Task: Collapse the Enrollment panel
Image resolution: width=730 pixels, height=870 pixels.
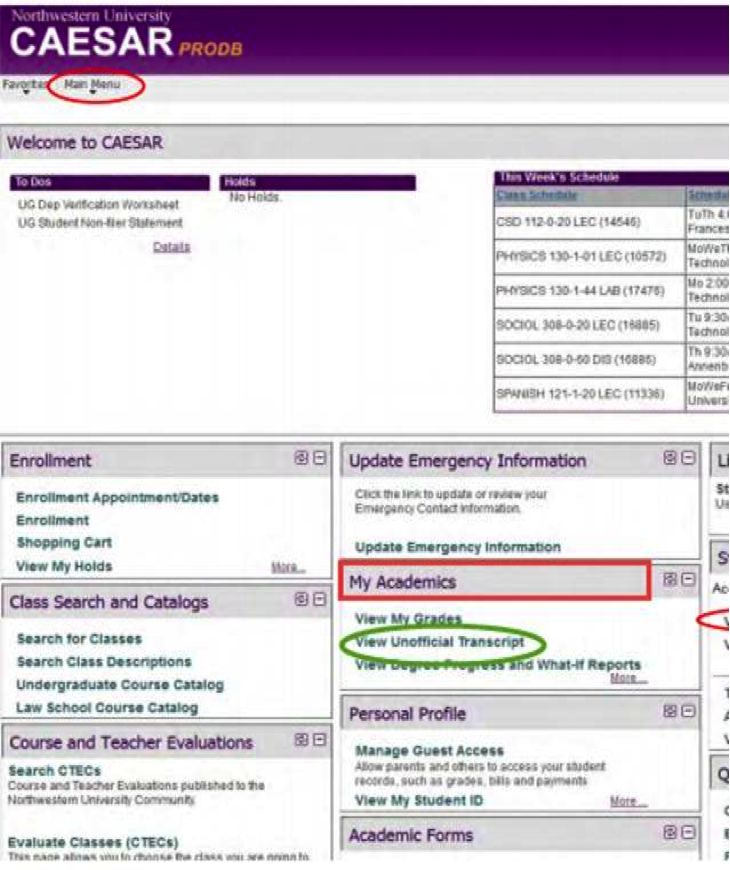Action: click(x=320, y=458)
